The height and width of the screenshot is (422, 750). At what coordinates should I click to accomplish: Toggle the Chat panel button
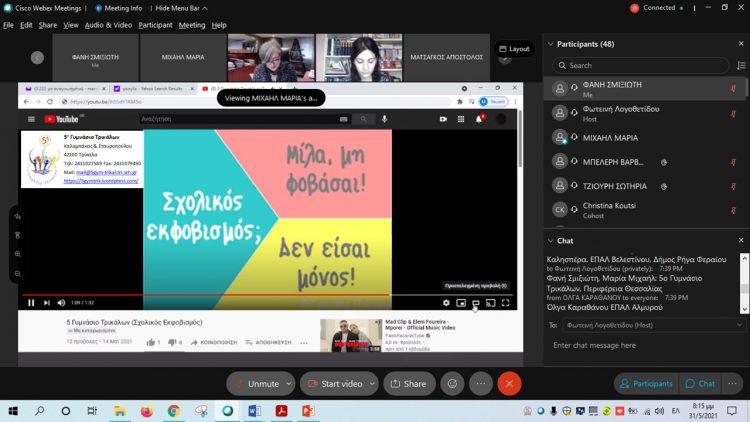click(x=700, y=384)
